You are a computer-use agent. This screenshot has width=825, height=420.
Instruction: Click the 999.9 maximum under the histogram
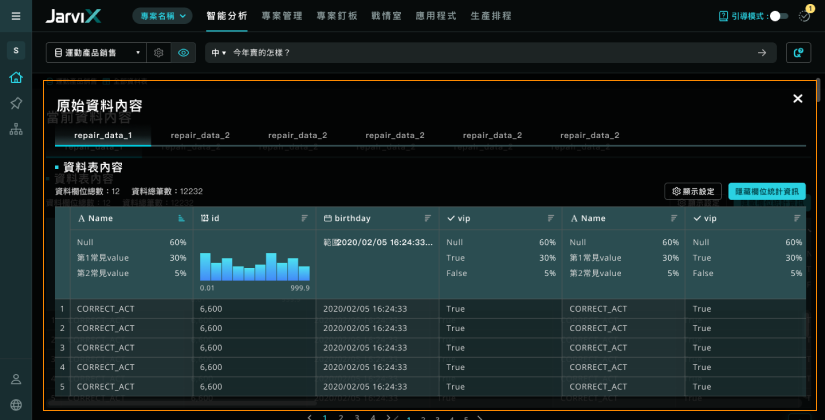[300, 288]
